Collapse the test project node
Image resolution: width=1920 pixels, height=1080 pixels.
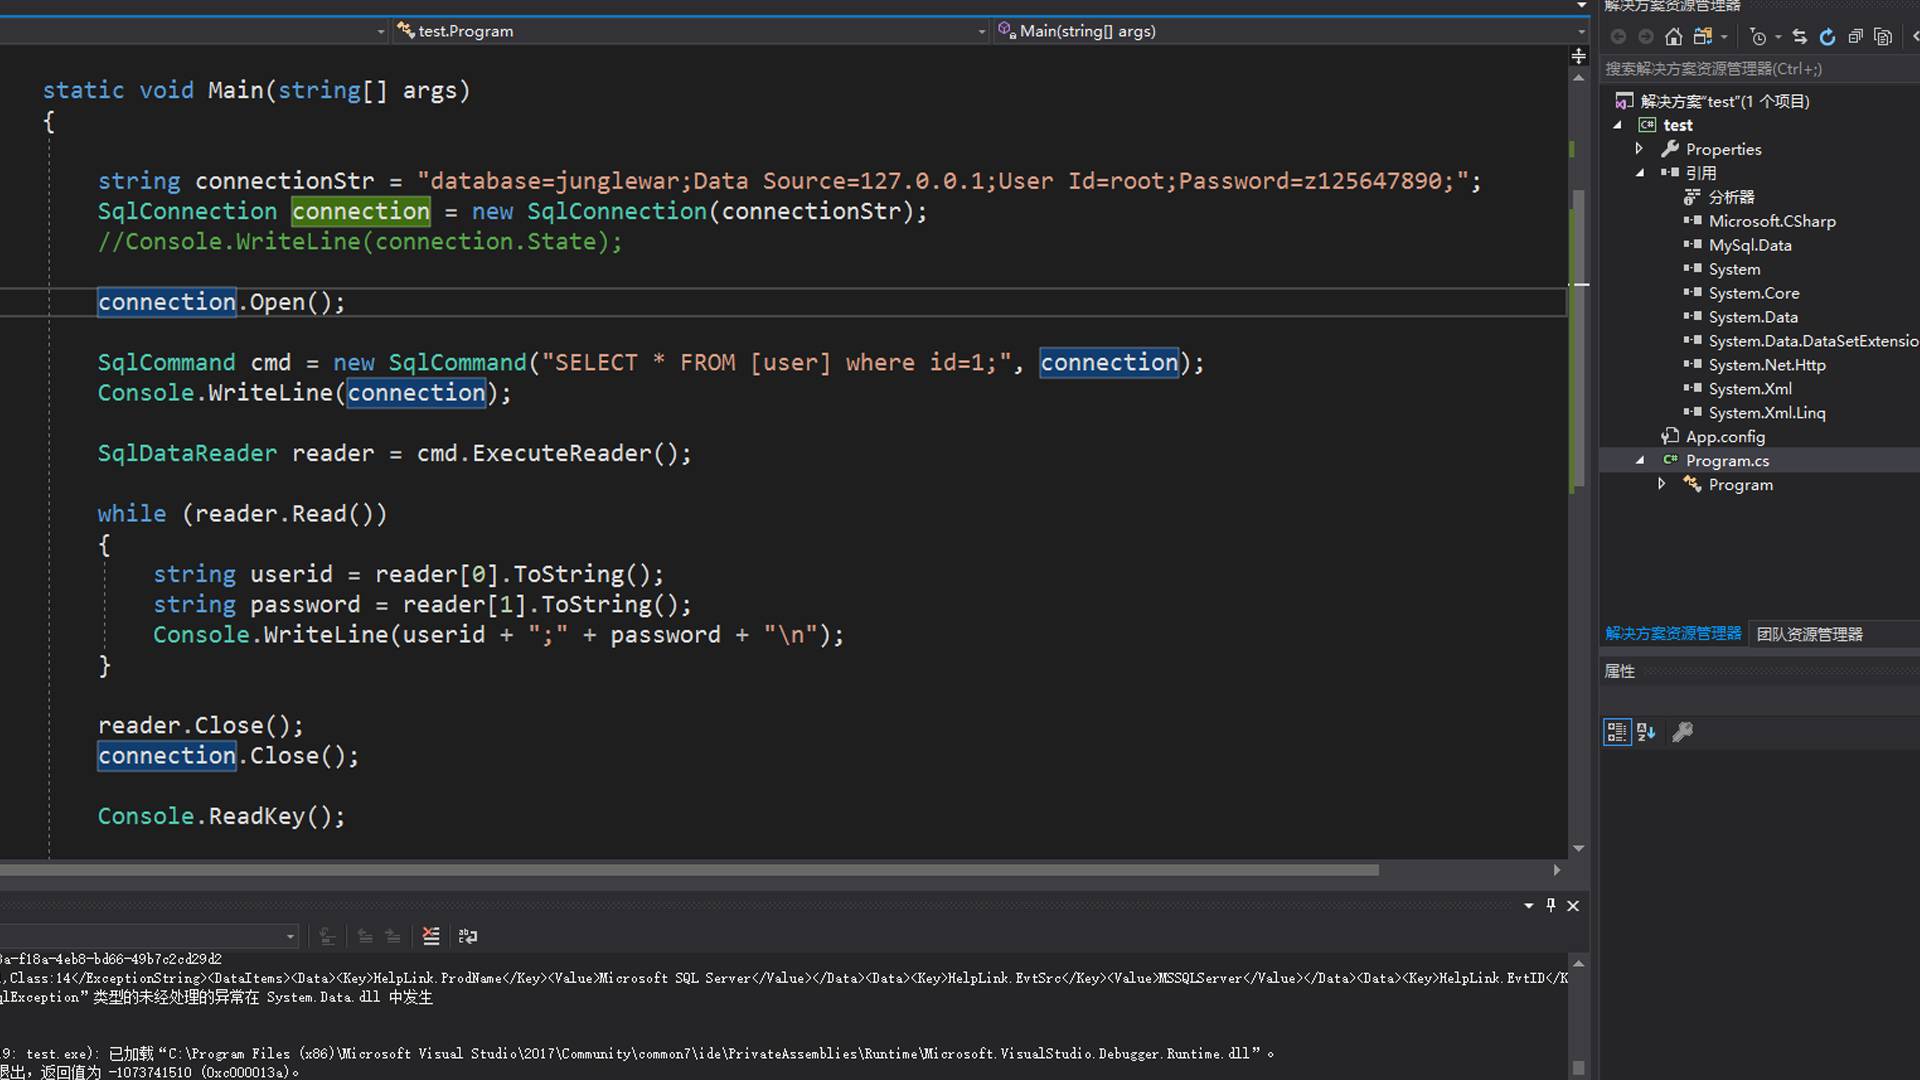click(1618, 125)
